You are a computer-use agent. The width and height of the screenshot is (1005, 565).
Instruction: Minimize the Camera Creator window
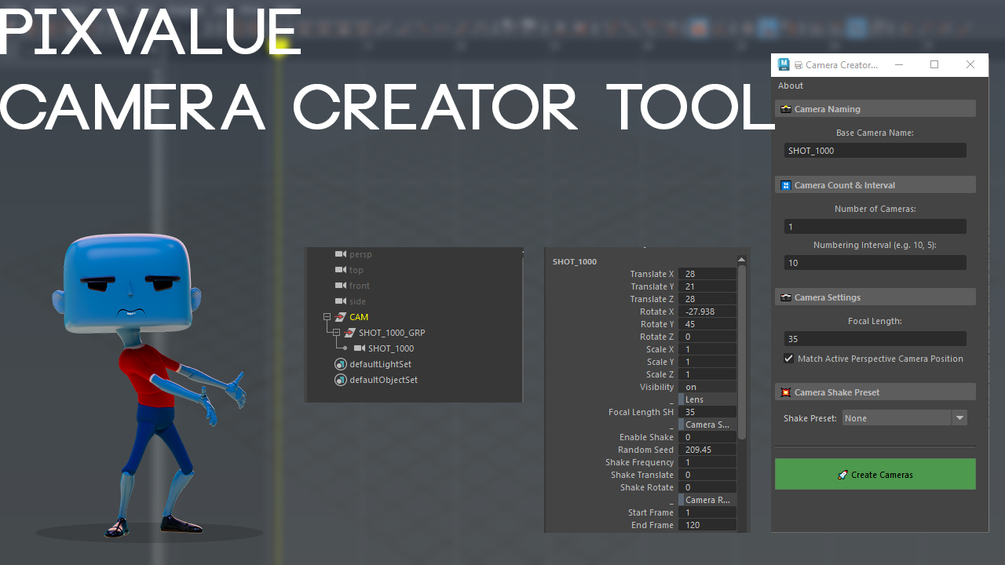899,65
